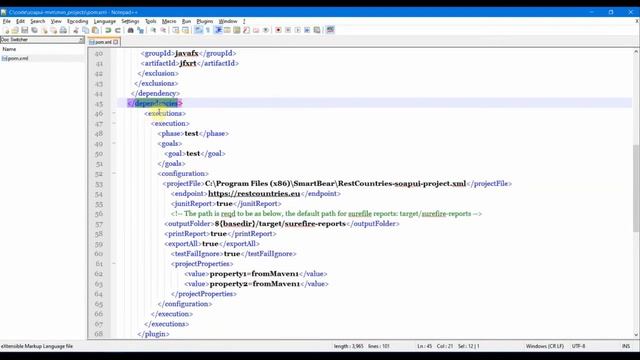Open the Language menu

tap(105, 21)
